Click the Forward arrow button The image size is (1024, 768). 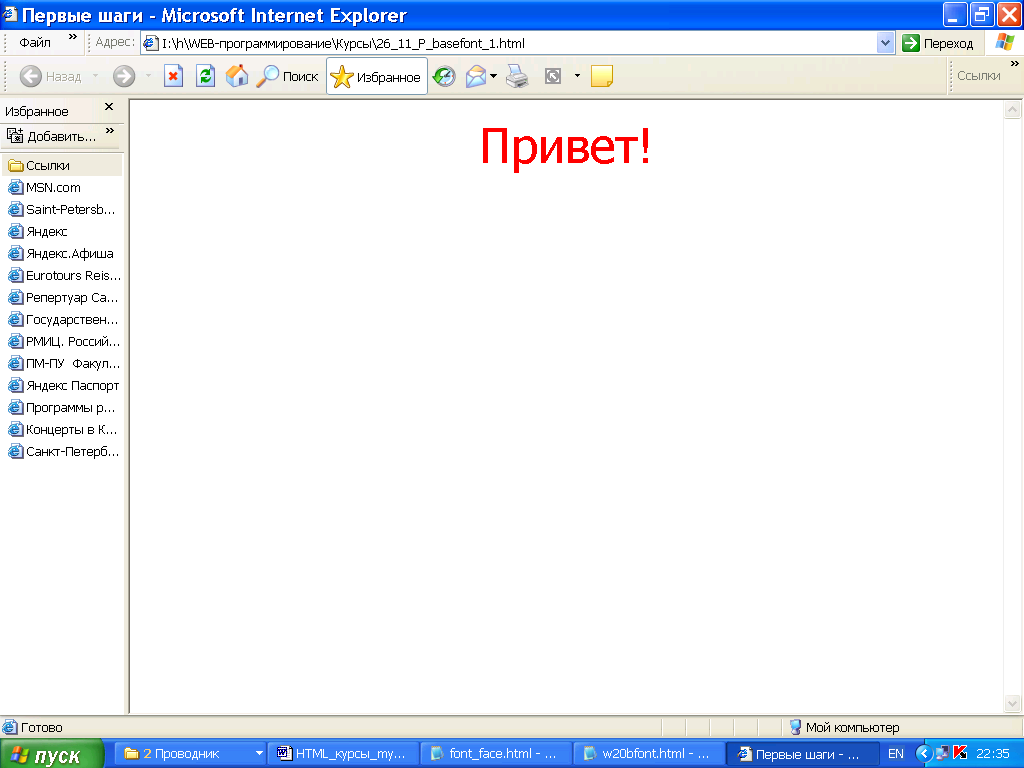pos(123,76)
